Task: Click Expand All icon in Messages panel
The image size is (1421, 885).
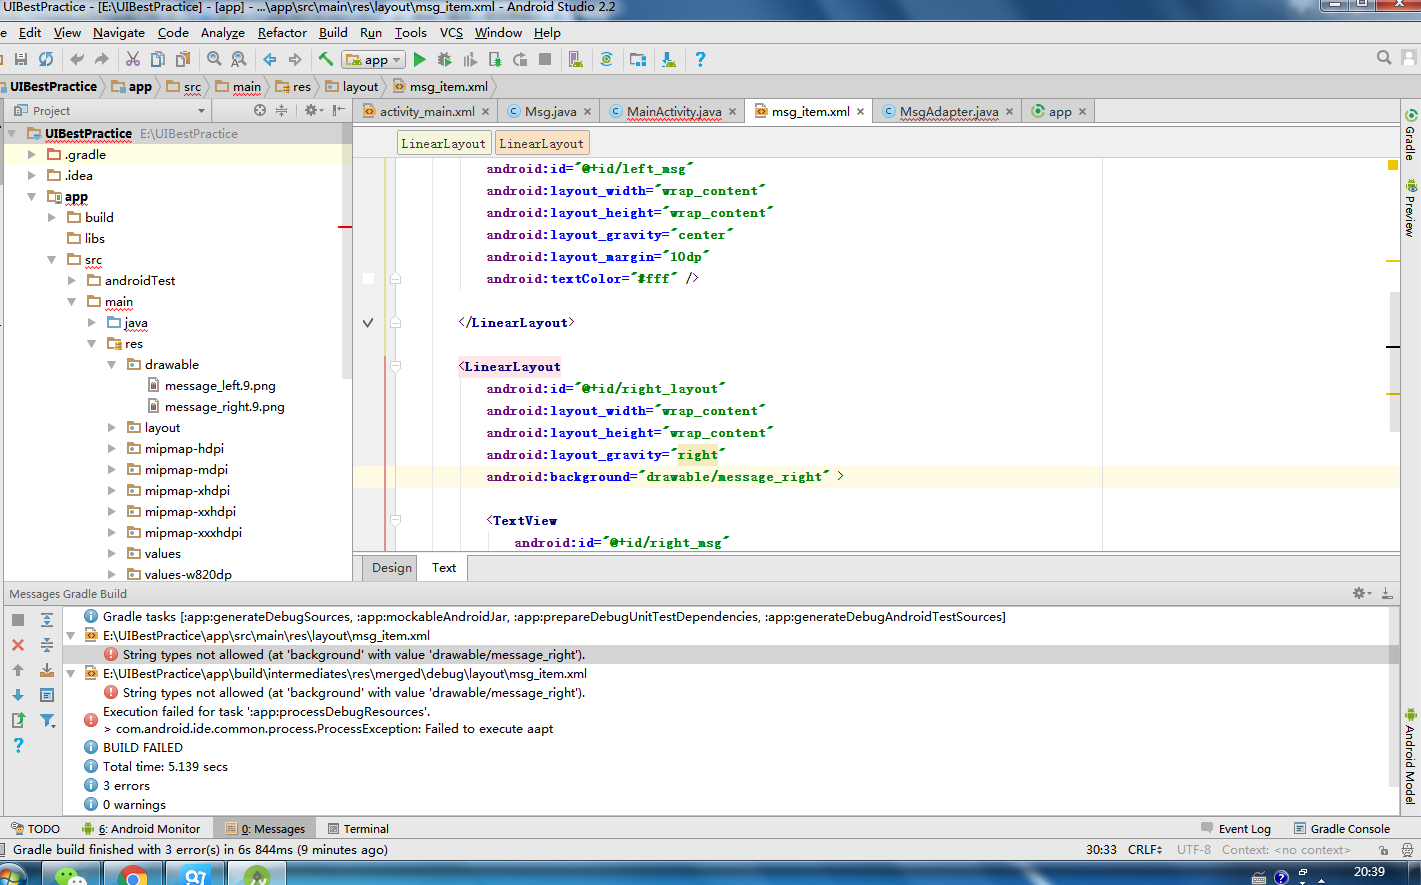Action: click(x=47, y=620)
